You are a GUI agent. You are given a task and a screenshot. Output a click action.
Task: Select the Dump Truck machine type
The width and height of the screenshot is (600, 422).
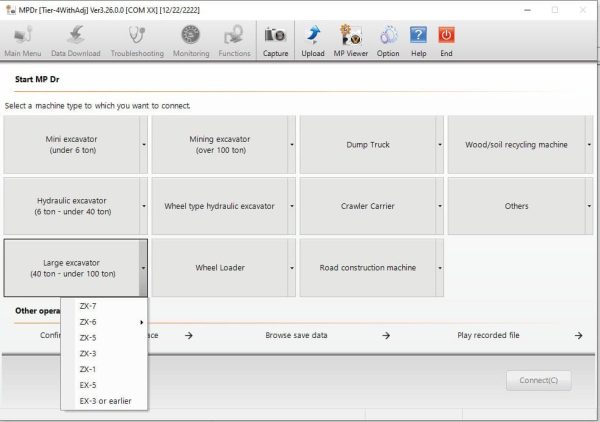click(x=368, y=145)
